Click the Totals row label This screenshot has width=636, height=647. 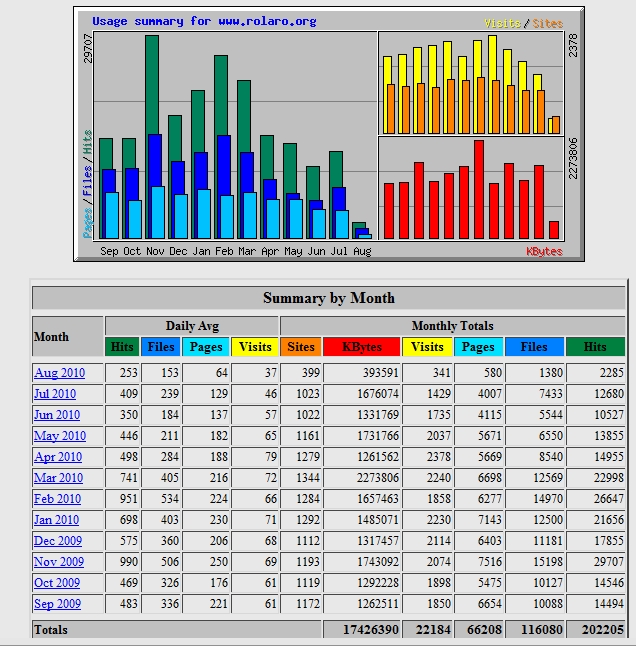coord(52,630)
